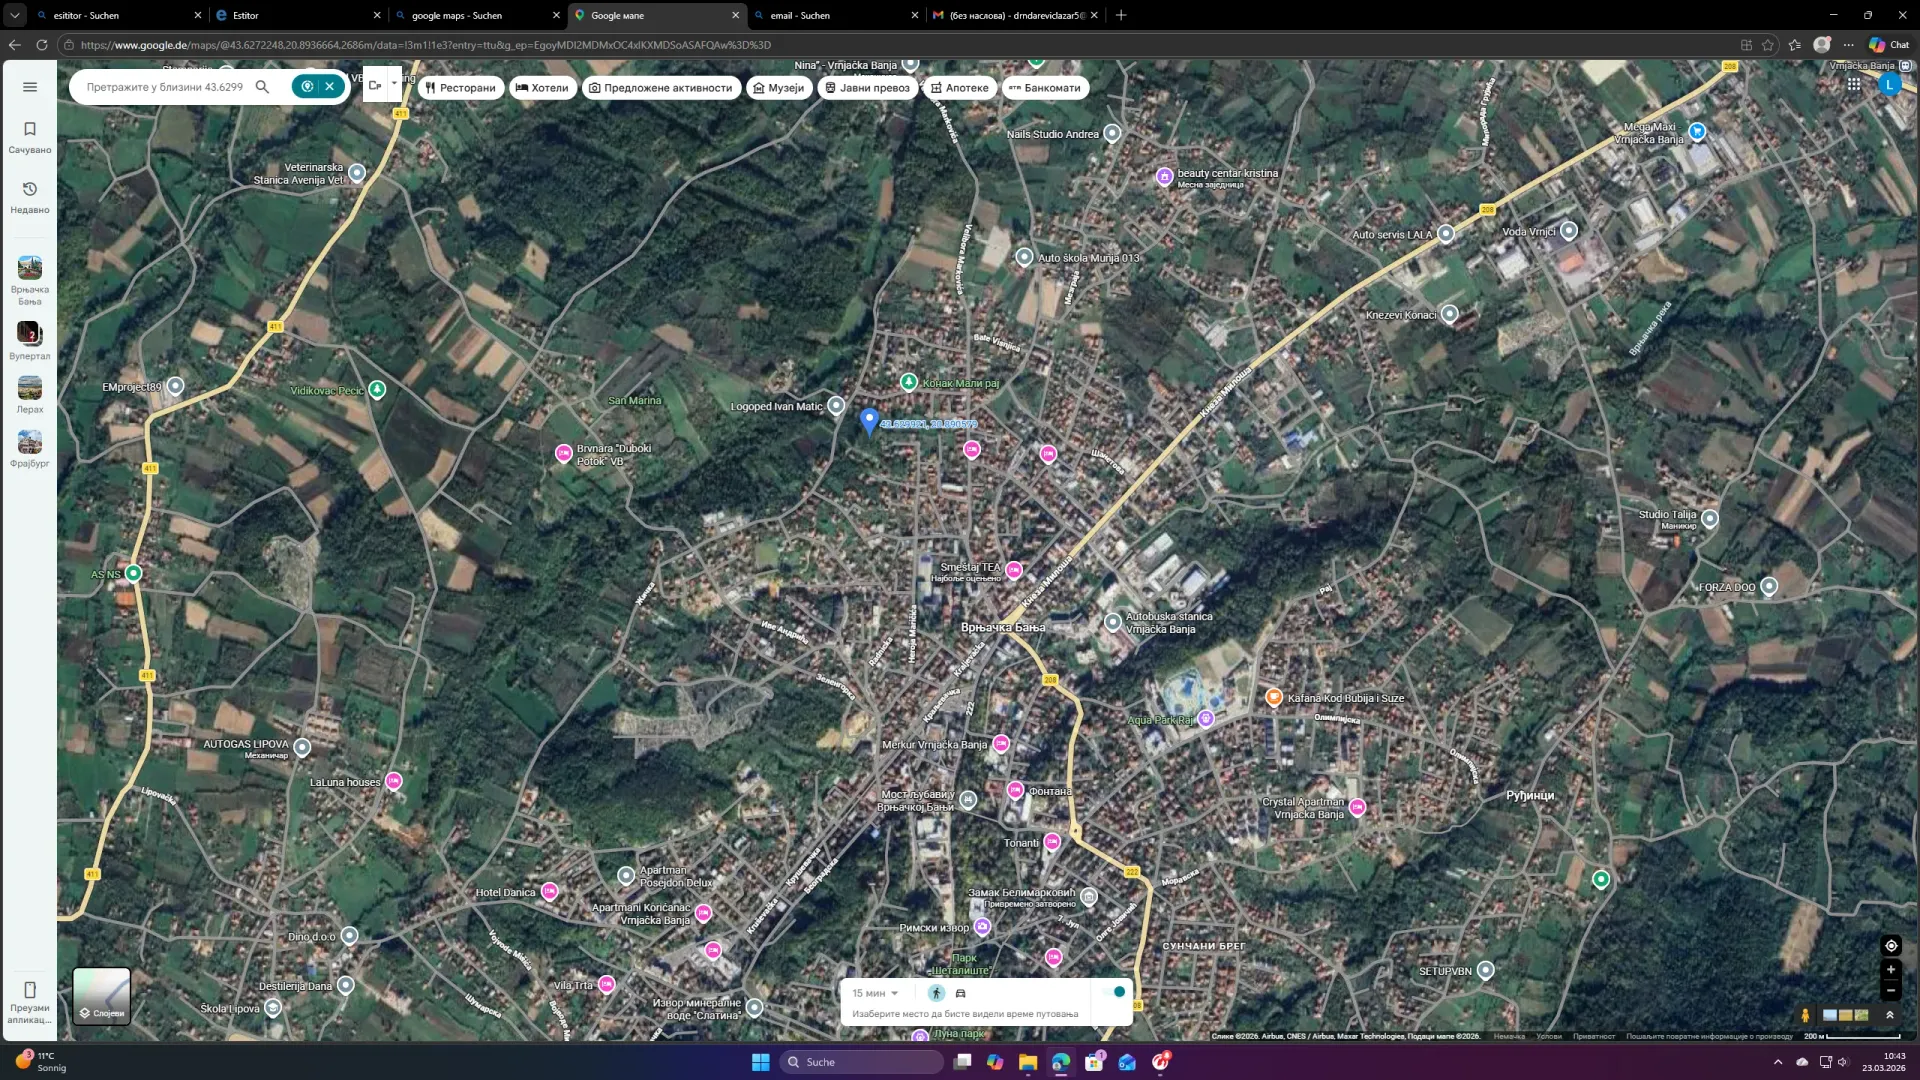Click the search input field for nearby places
This screenshot has height=1080, width=1920.
tap(165, 86)
